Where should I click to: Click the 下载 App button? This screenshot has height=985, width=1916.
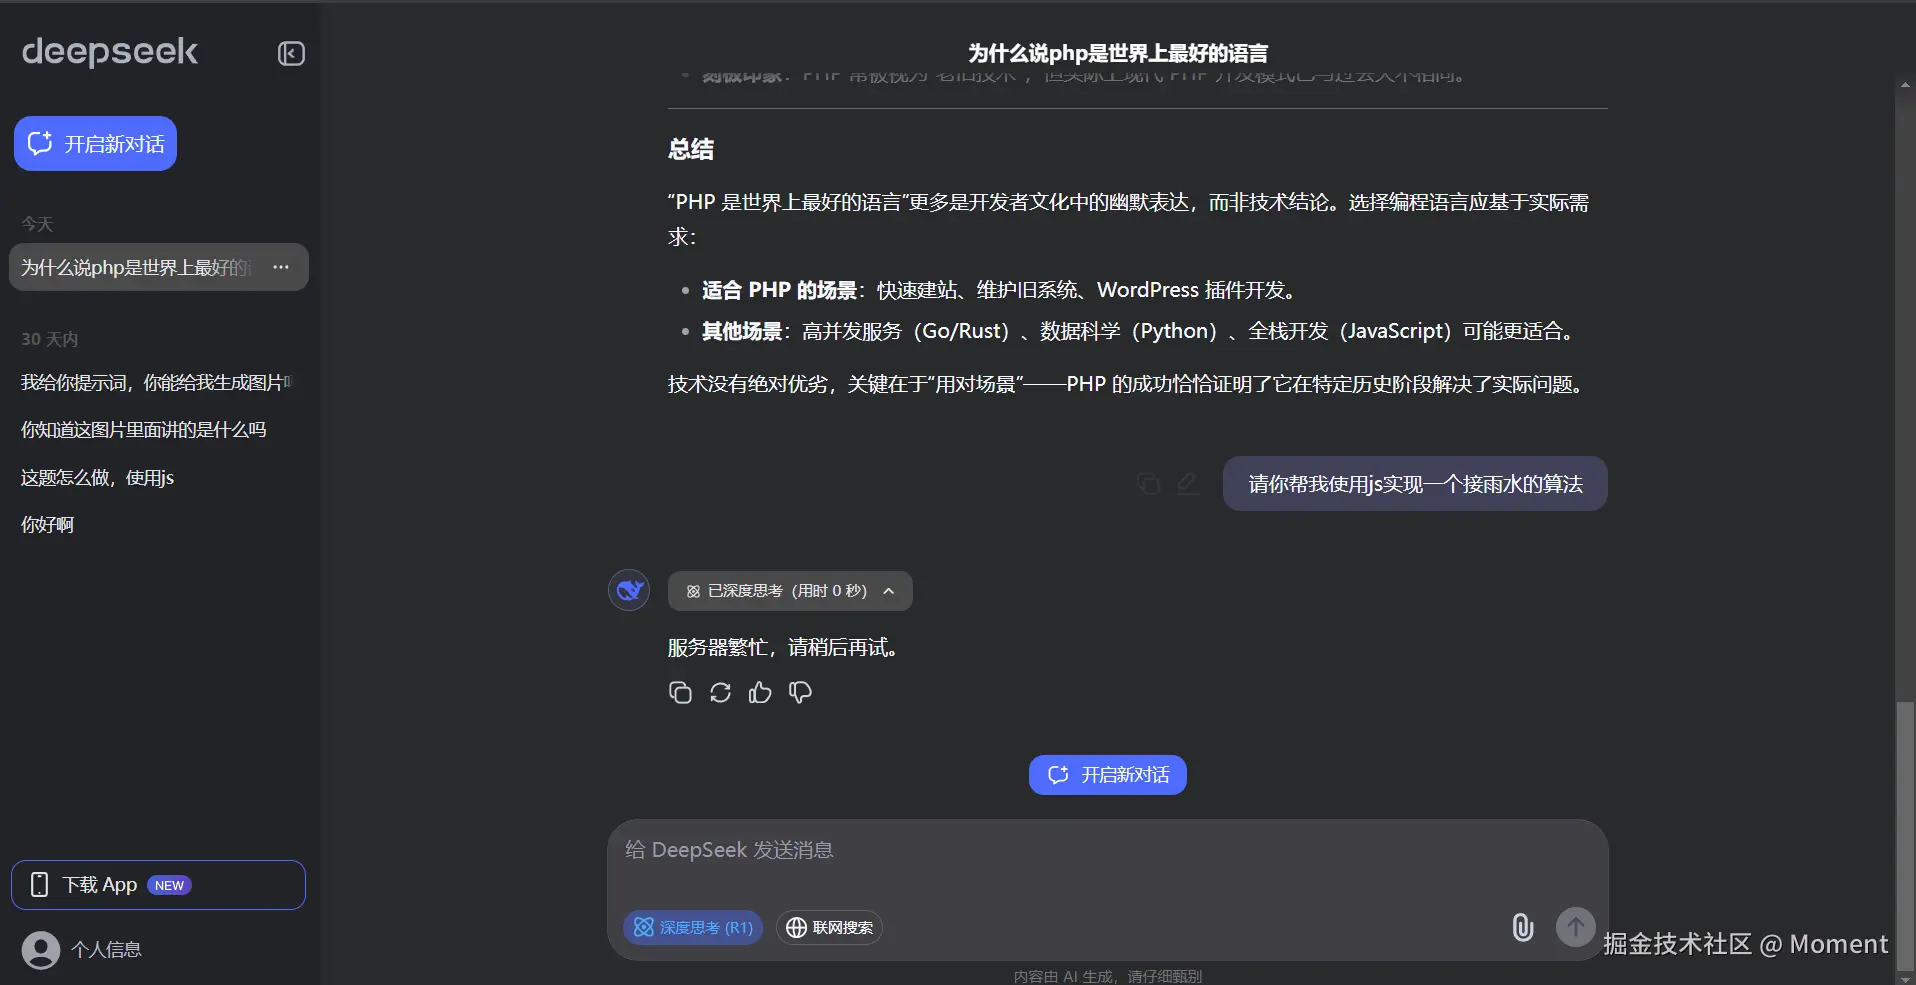(157, 884)
